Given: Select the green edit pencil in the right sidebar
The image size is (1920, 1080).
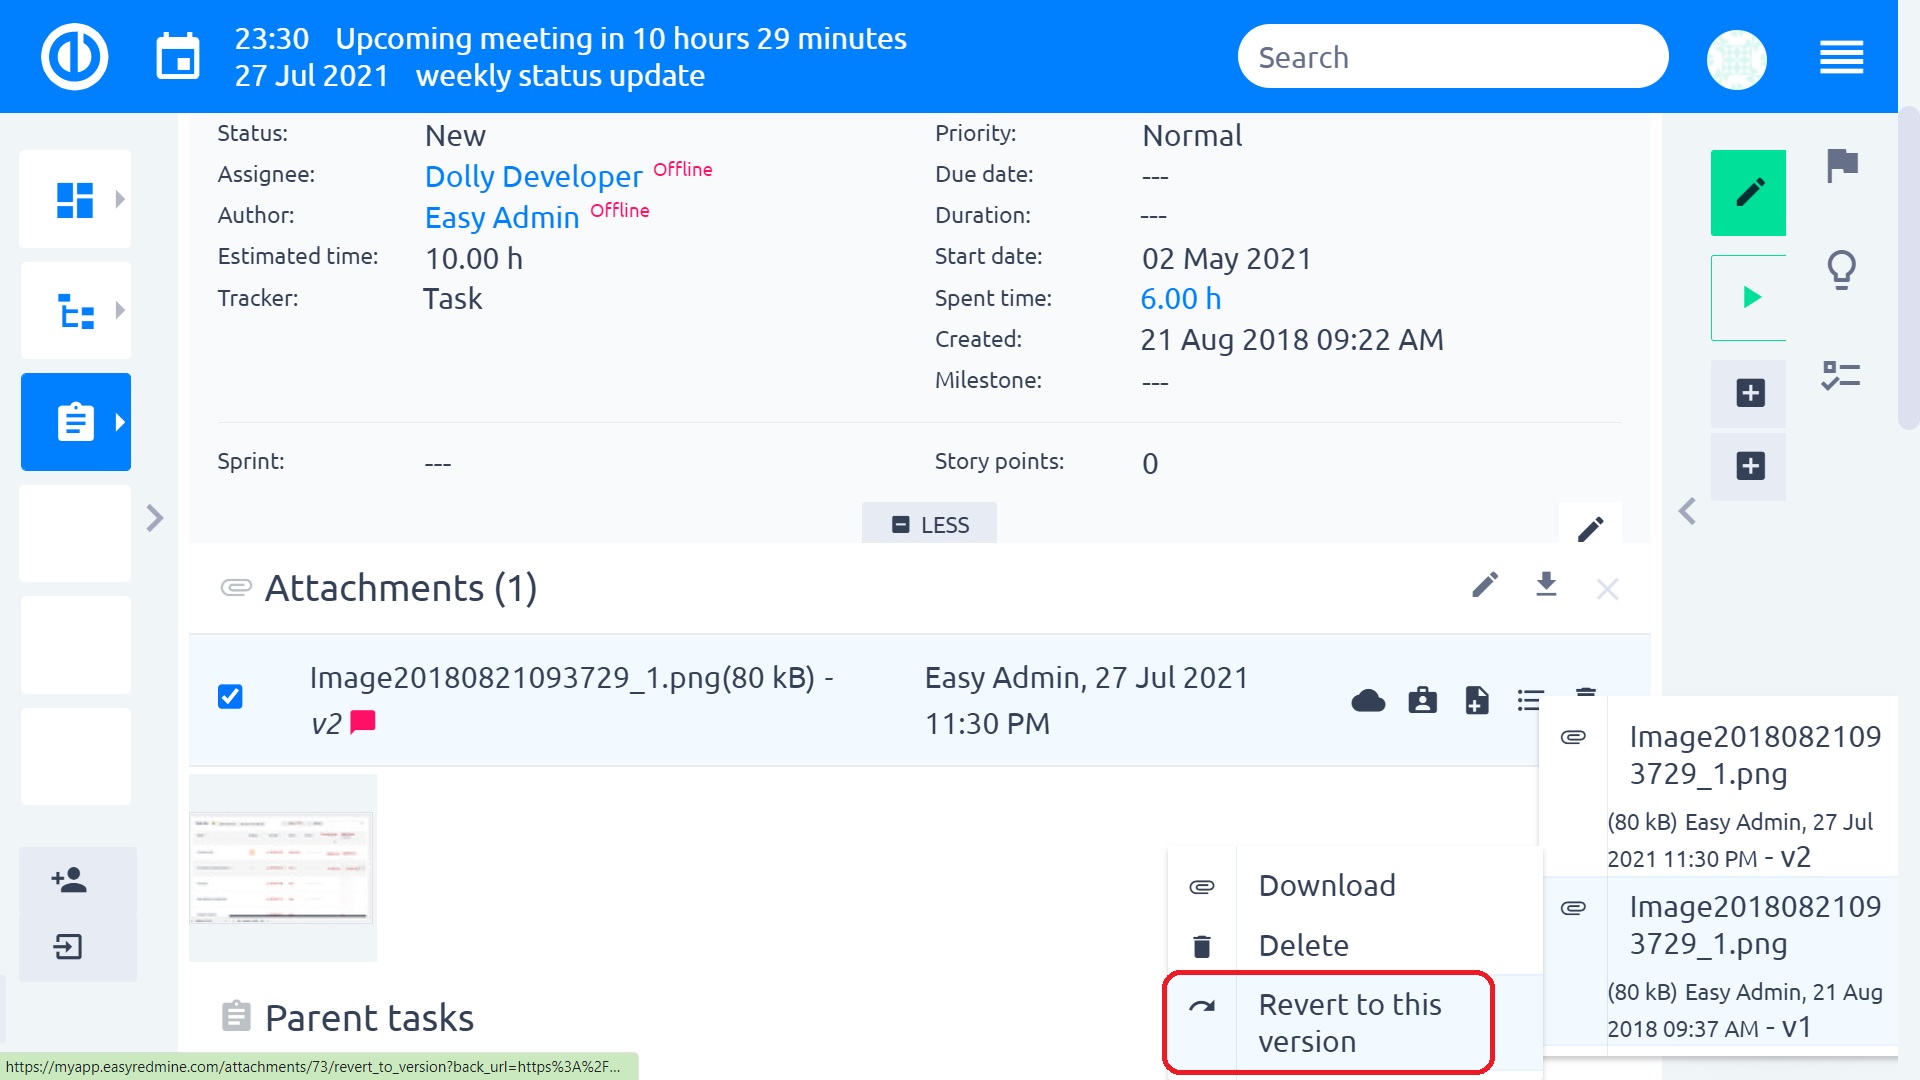Looking at the screenshot, I should tap(1748, 192).
